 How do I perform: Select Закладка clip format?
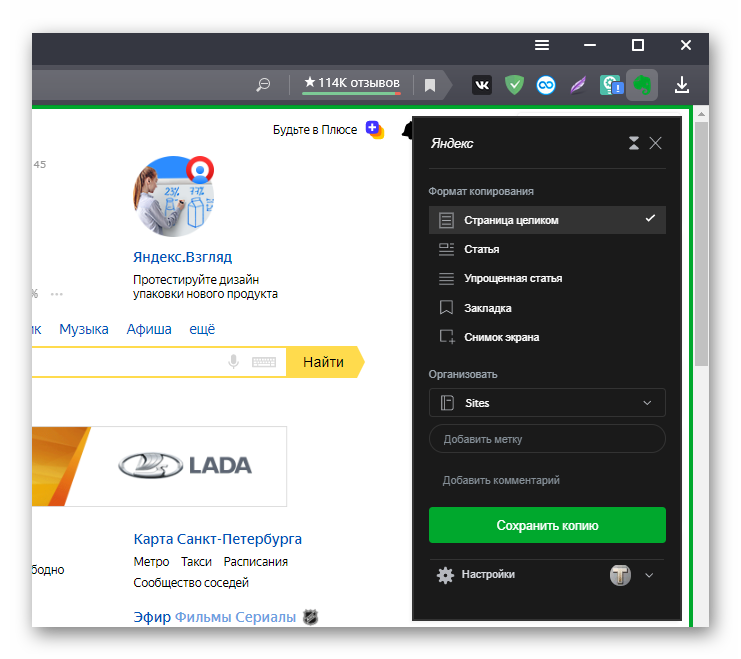pos(547,308)
